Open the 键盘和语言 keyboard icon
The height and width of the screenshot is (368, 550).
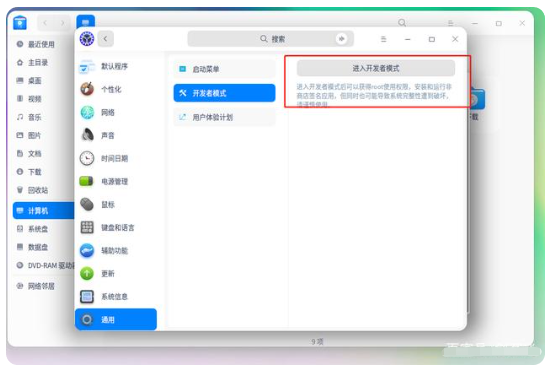point(87,227)
